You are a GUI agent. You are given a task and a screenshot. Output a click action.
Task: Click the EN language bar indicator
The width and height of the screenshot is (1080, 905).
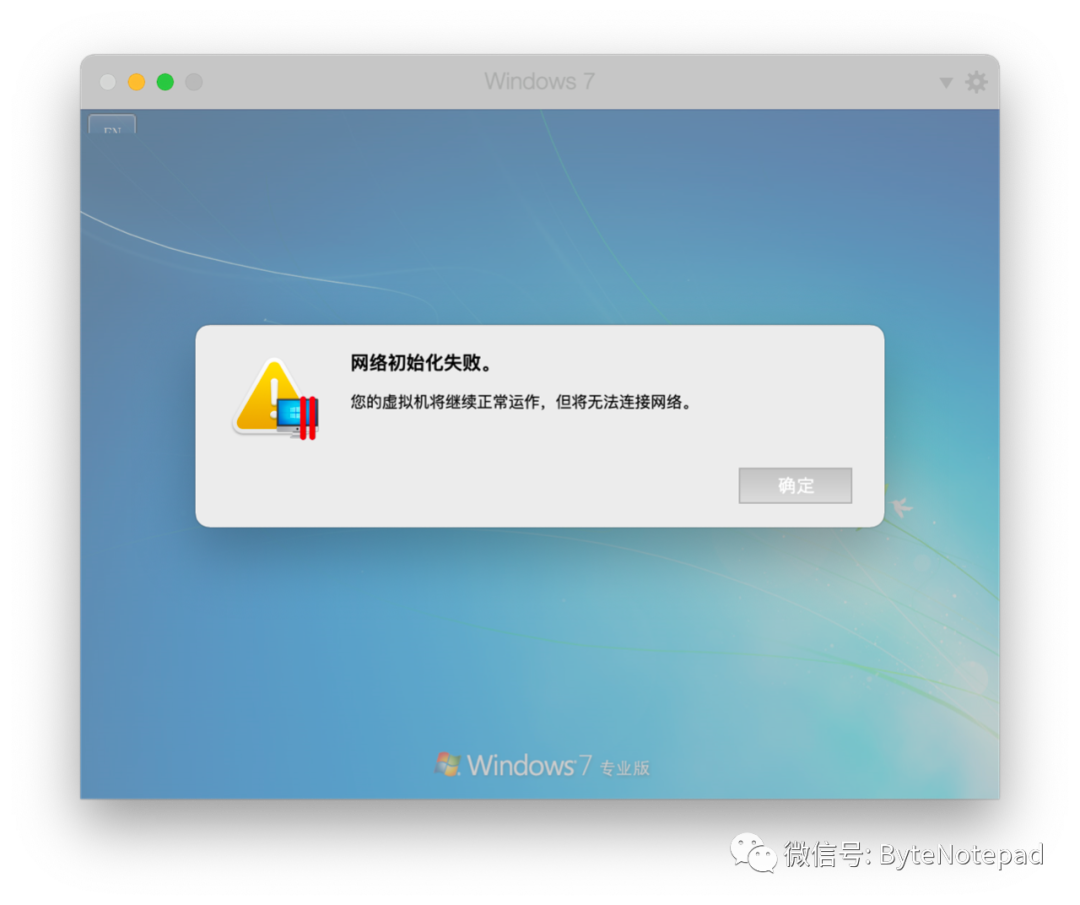point(112,125)
